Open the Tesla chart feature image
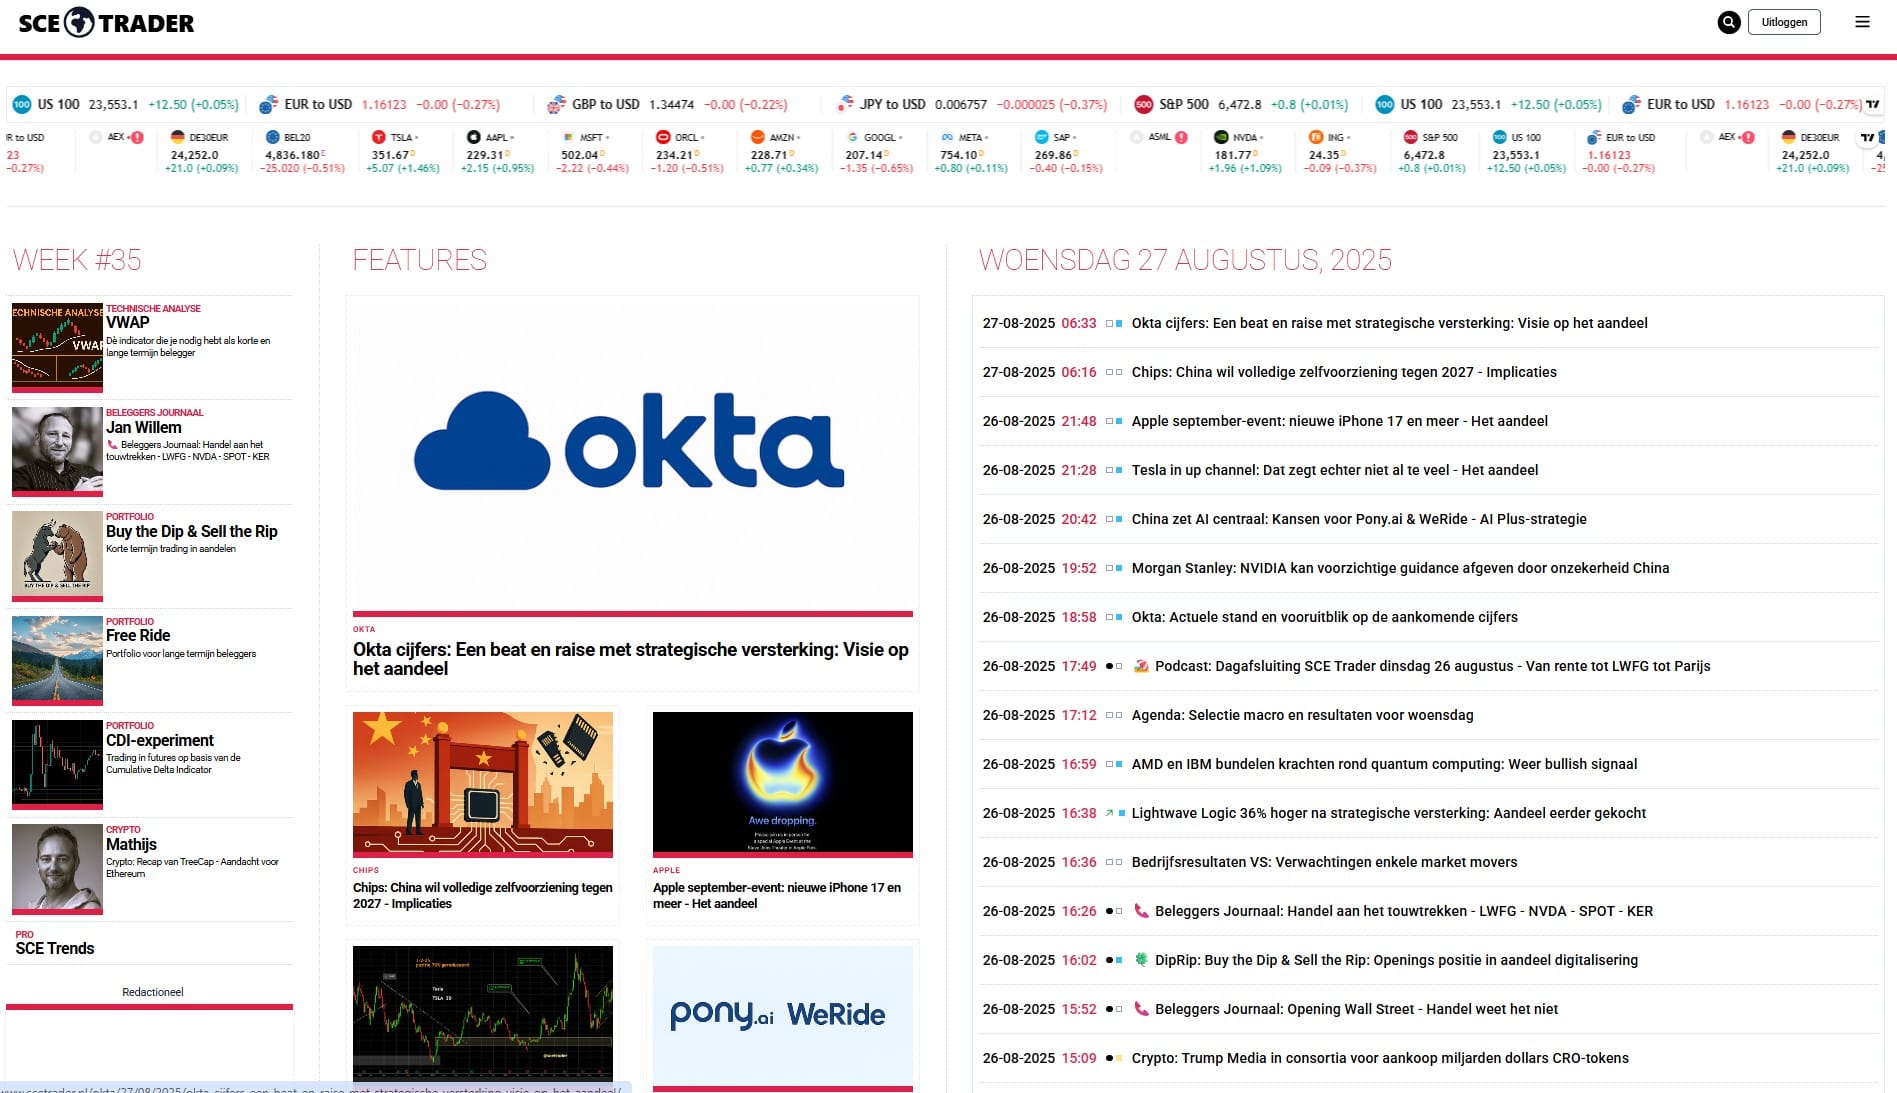The width and height of the screenshot is (1897, 1093). tap(483, 1018)
